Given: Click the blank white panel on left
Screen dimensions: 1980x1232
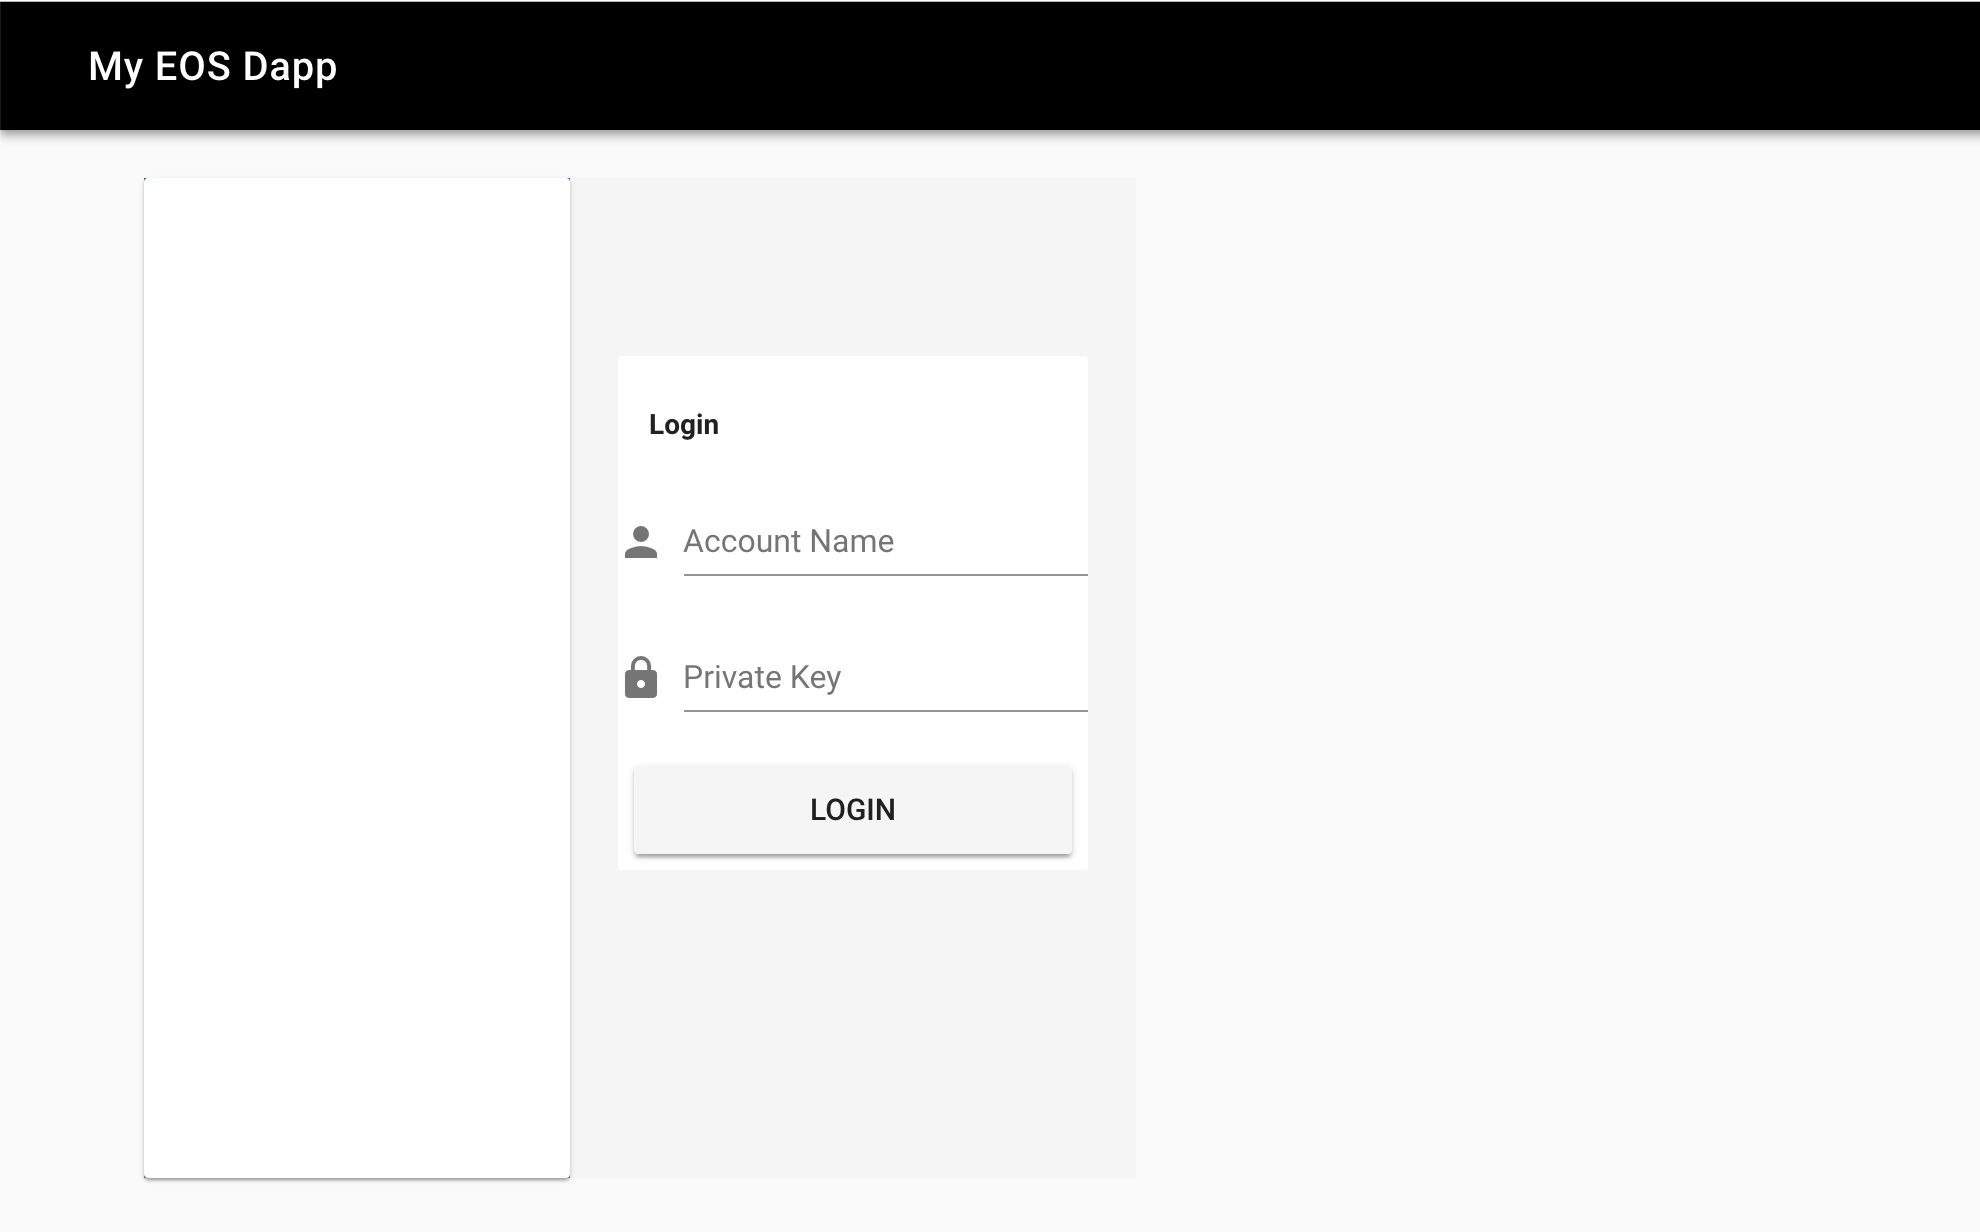Looking at the screenshot, I should point(357,678).
